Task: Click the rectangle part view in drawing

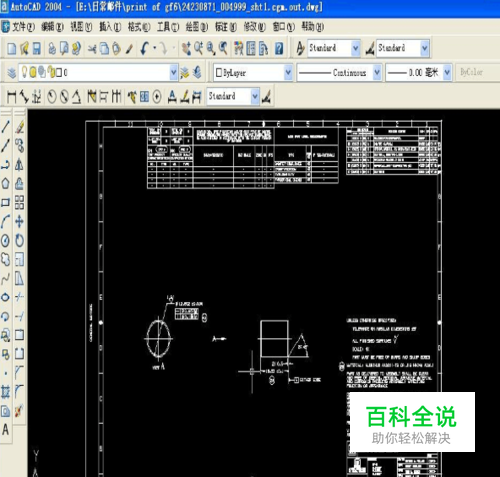Action: [274, 339]
